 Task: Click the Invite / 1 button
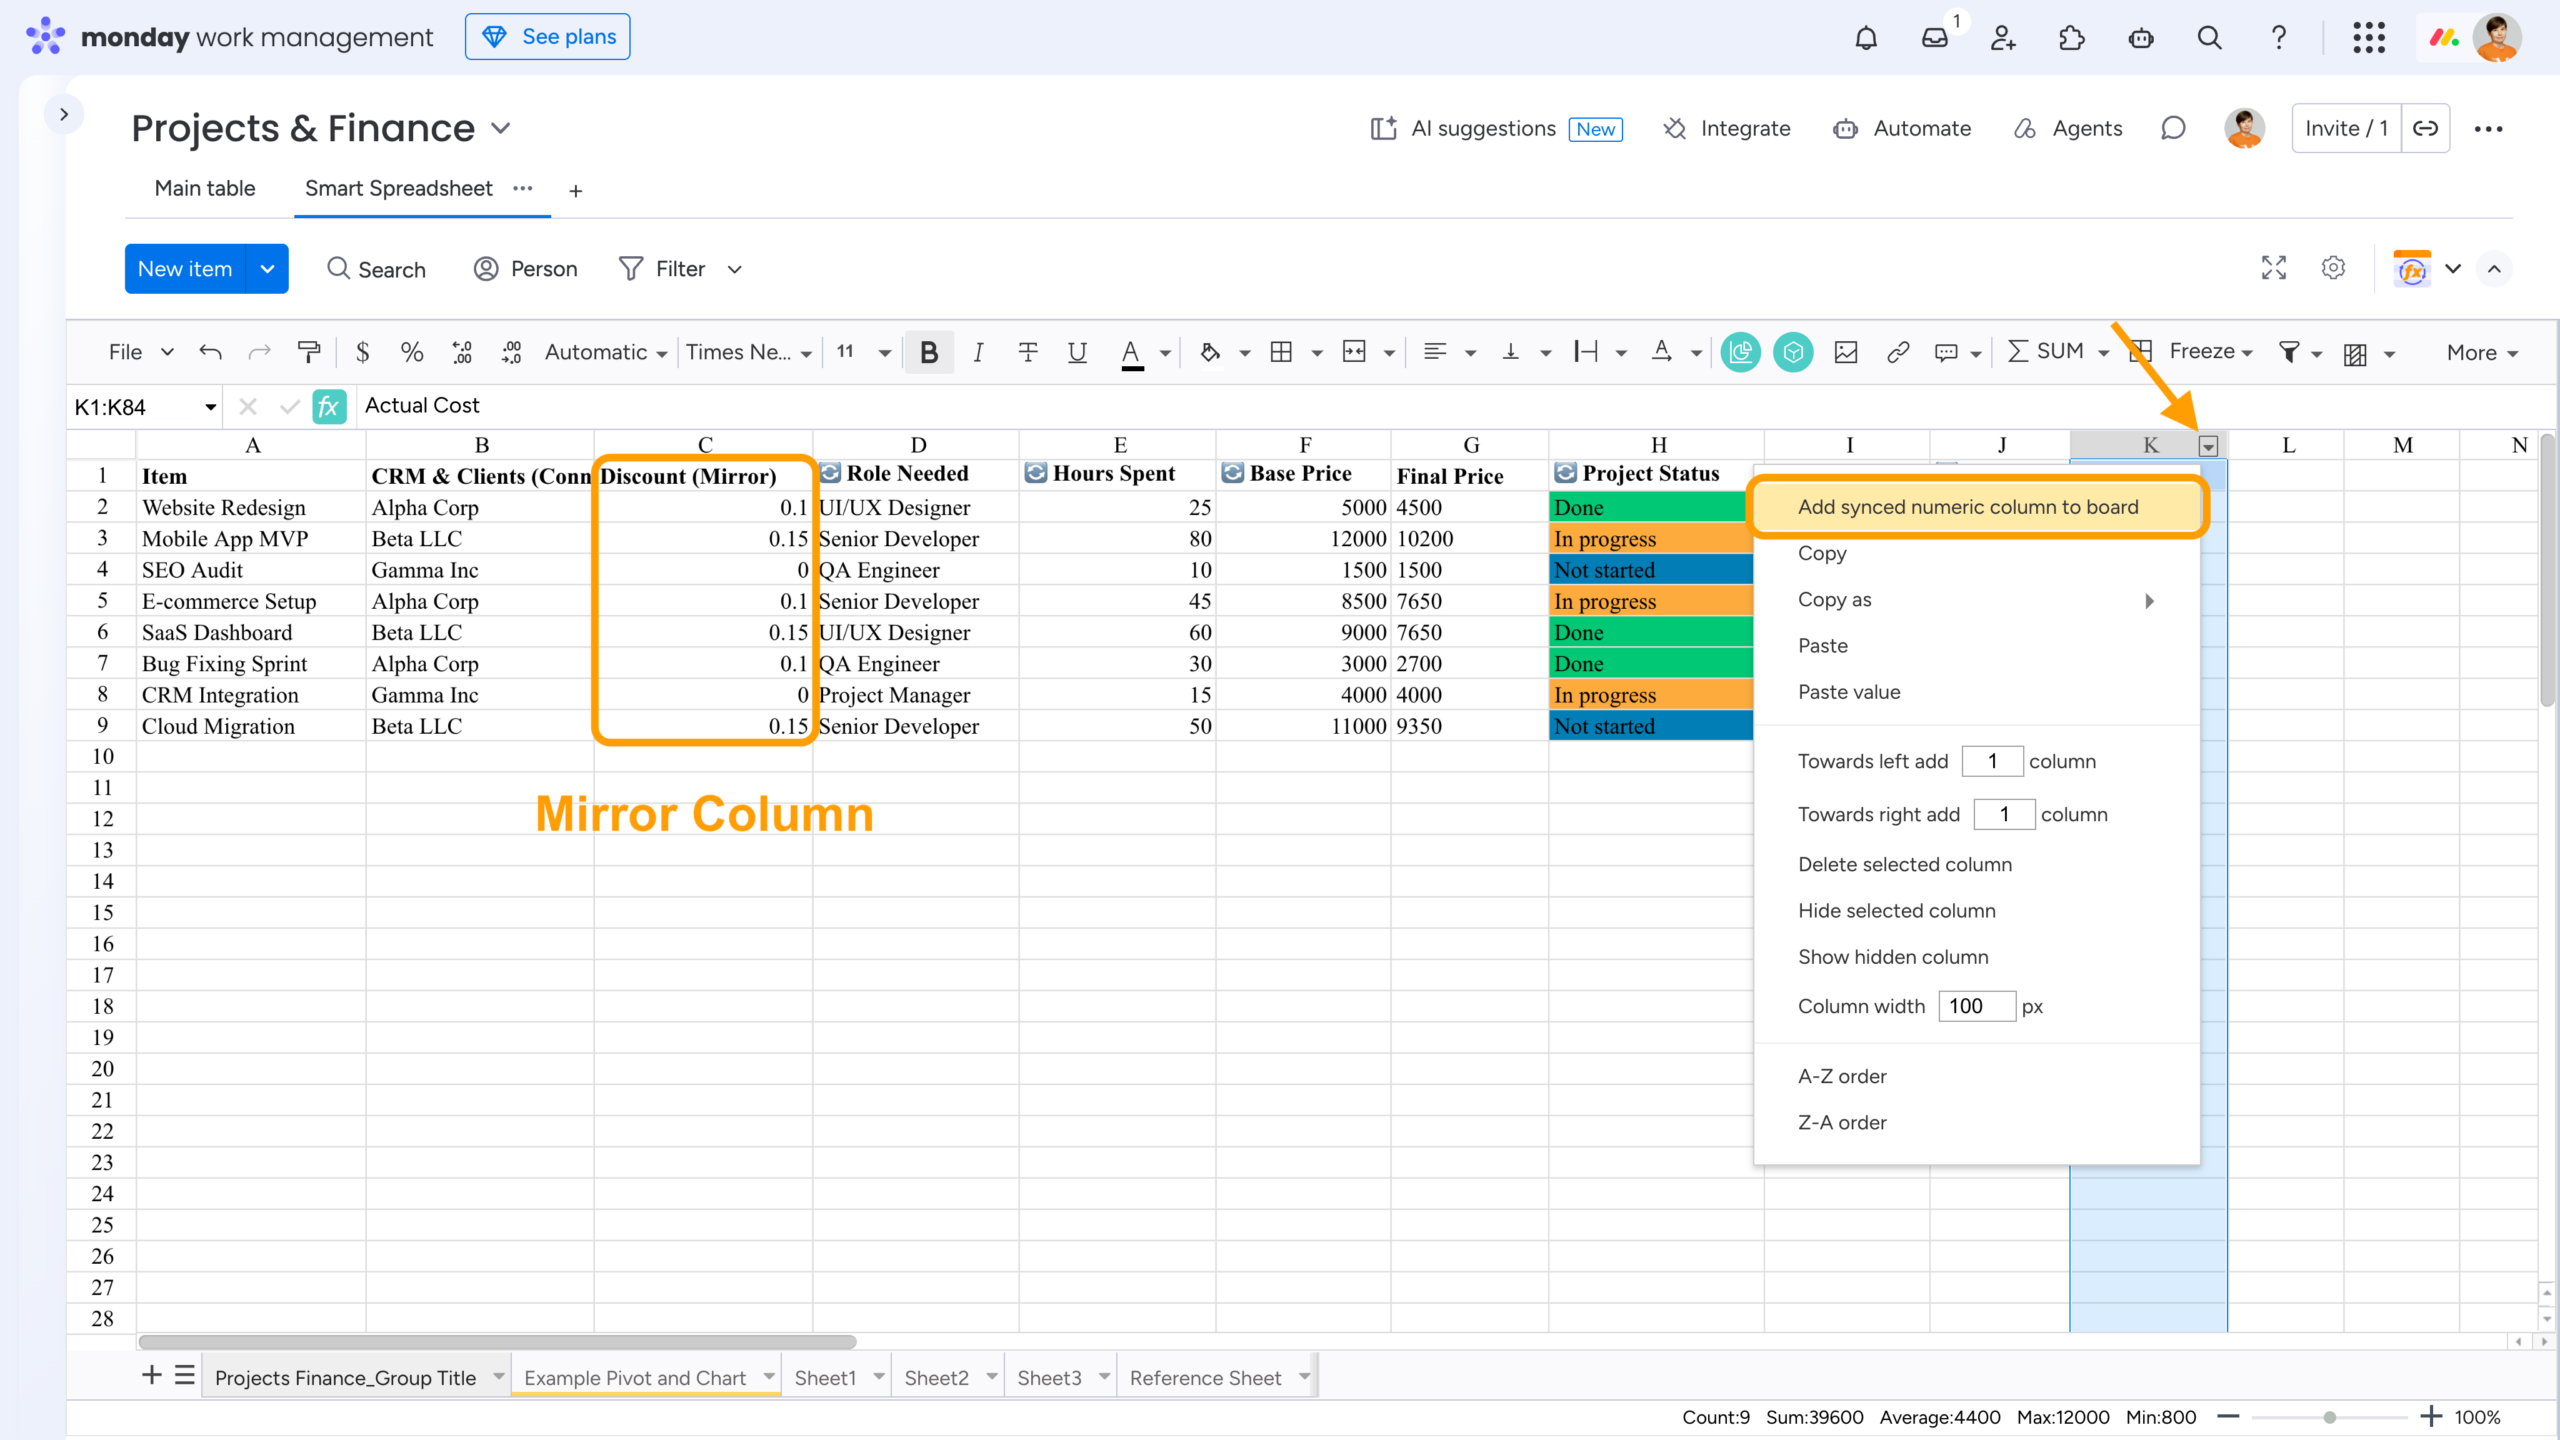pyautogui.click(x=2346, y=128)
